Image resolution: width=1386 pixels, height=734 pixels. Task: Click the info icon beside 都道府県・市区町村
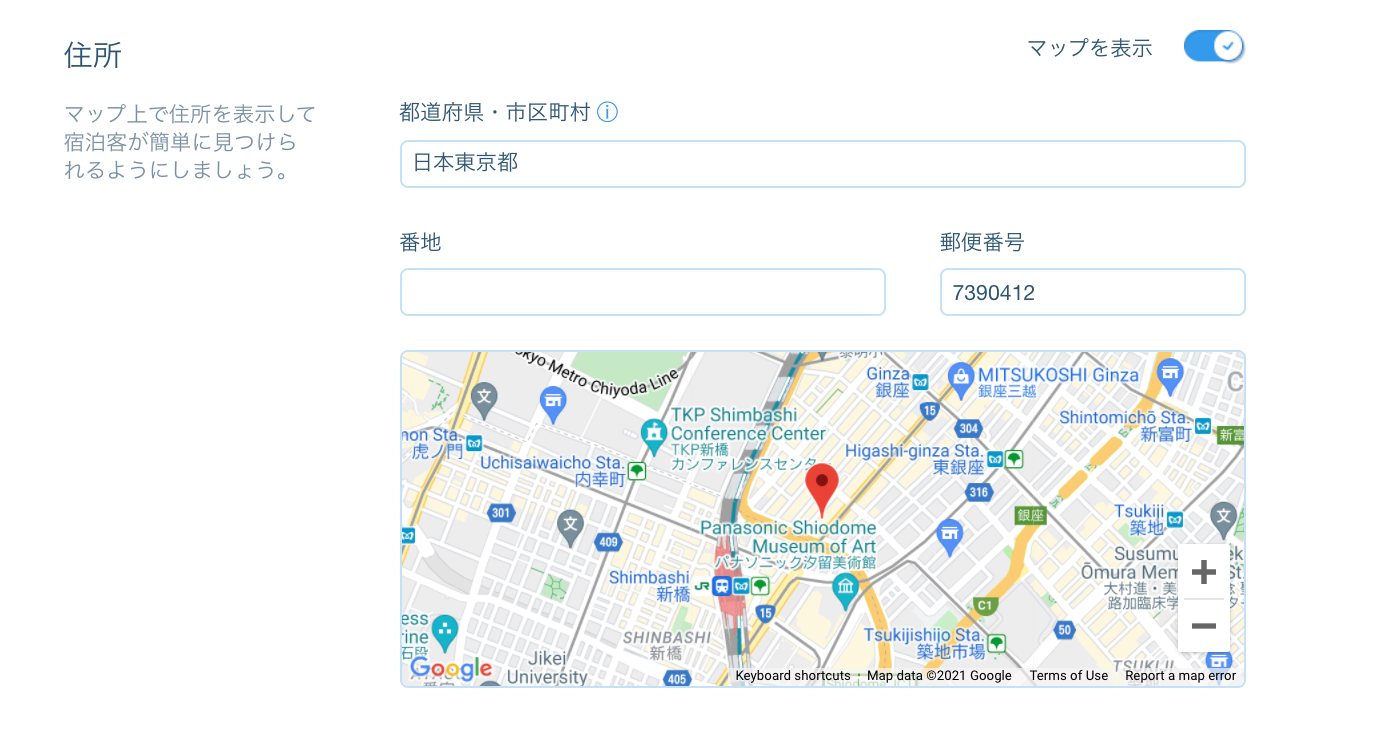607,112
